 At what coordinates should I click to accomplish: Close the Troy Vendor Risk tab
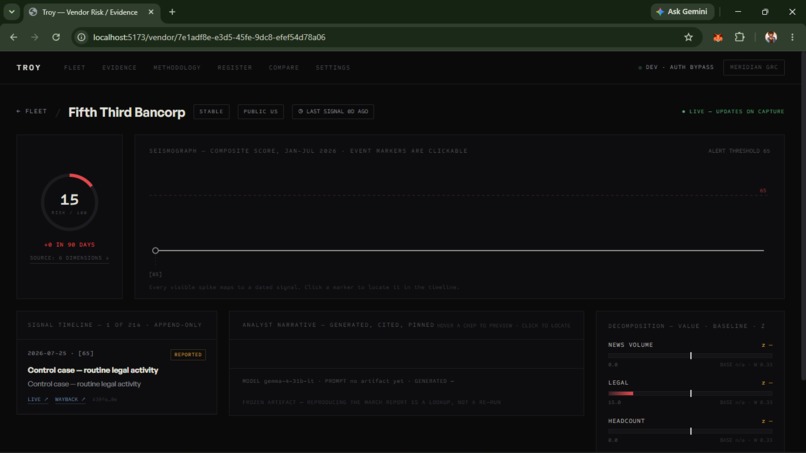[151, 12]
